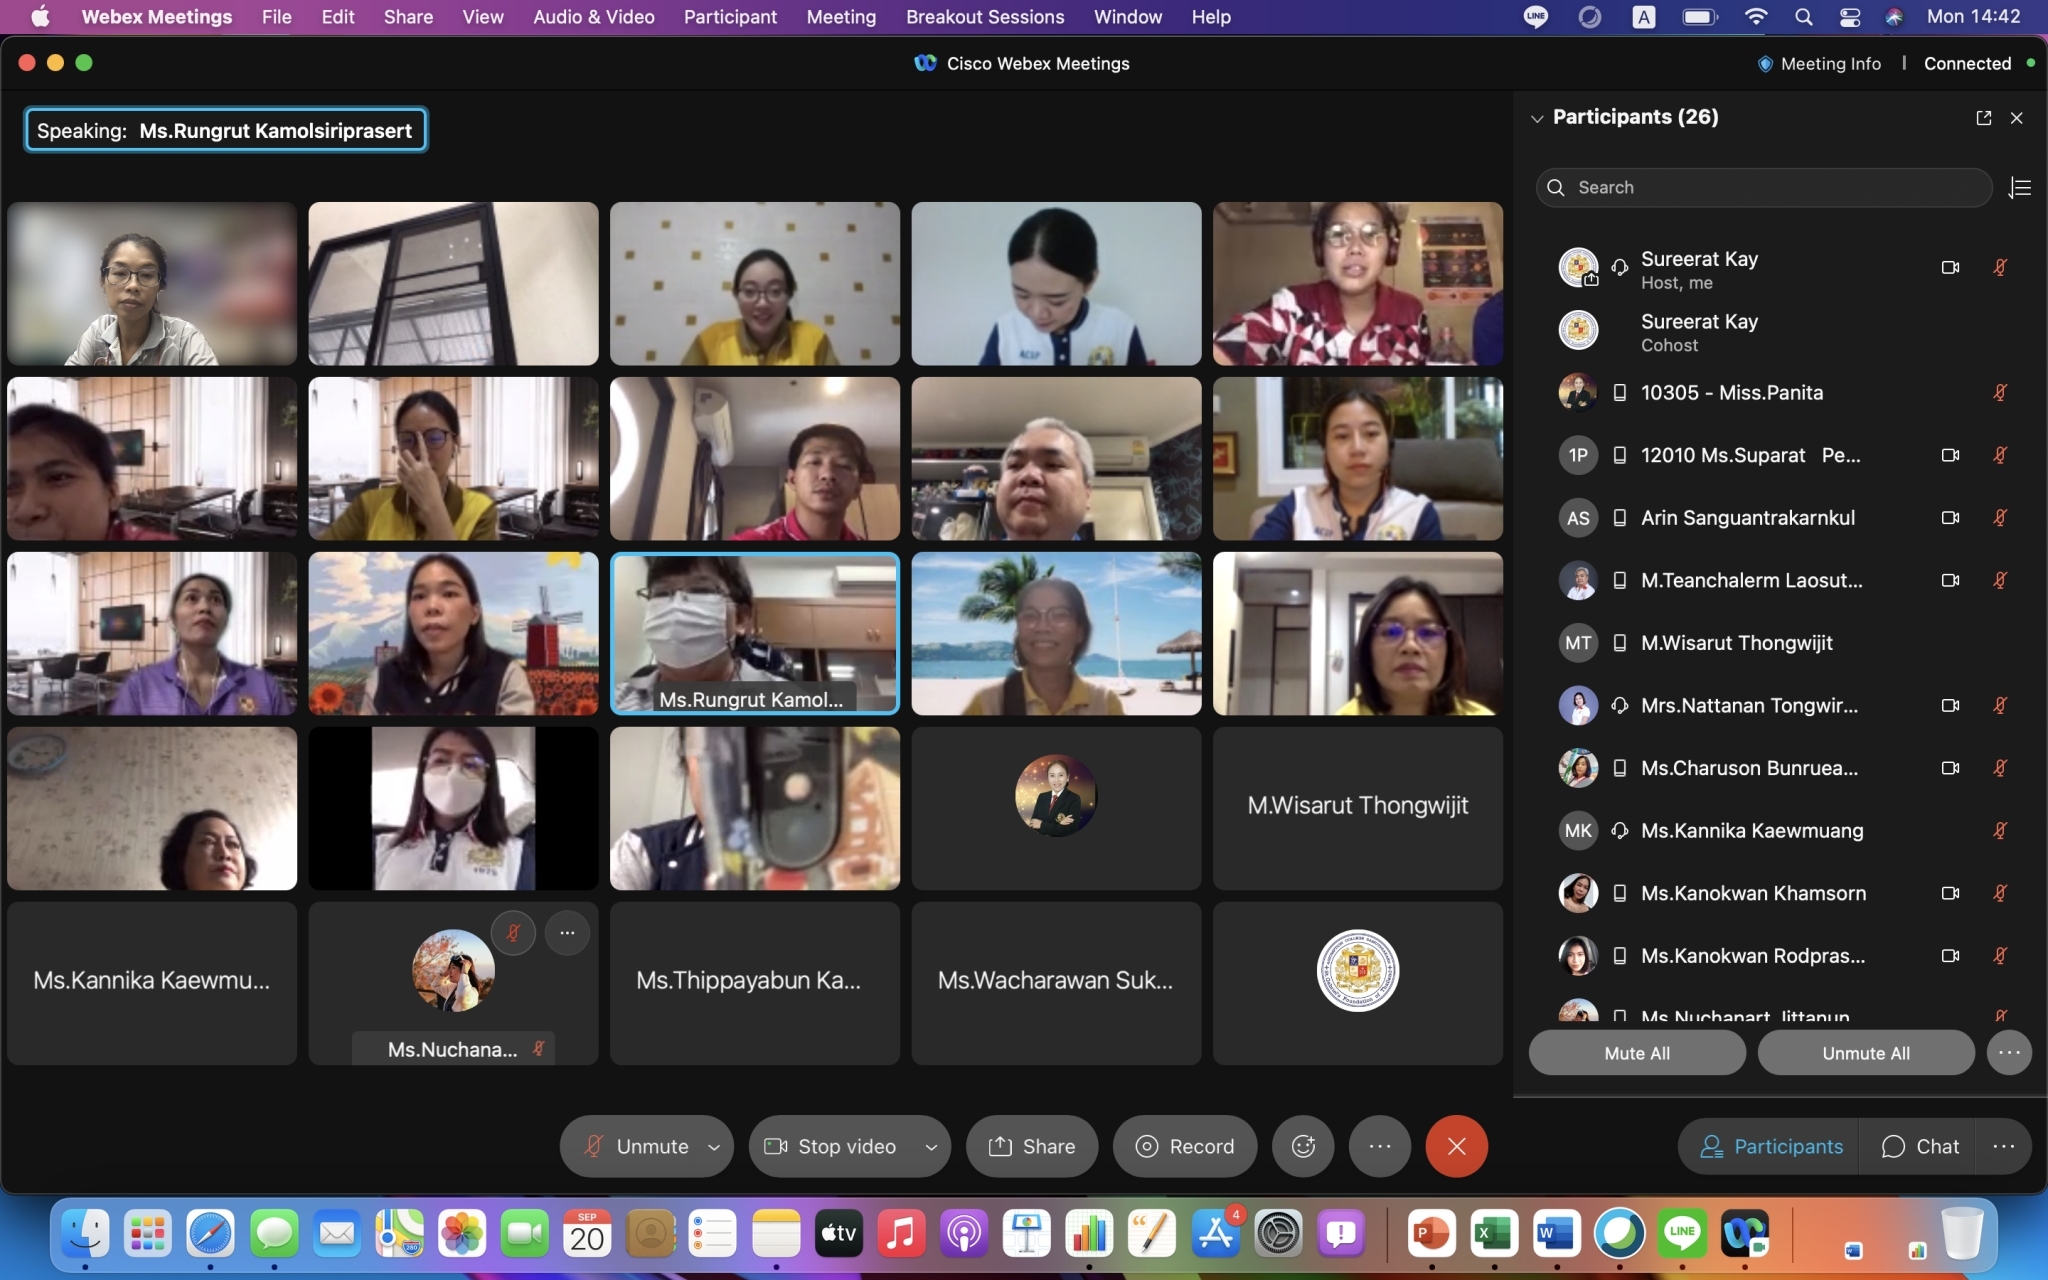Screen dimensions: 2048x1280
Task: Click the video icon for M.Teanchalerm Laosut
Action: [1950, 580]
